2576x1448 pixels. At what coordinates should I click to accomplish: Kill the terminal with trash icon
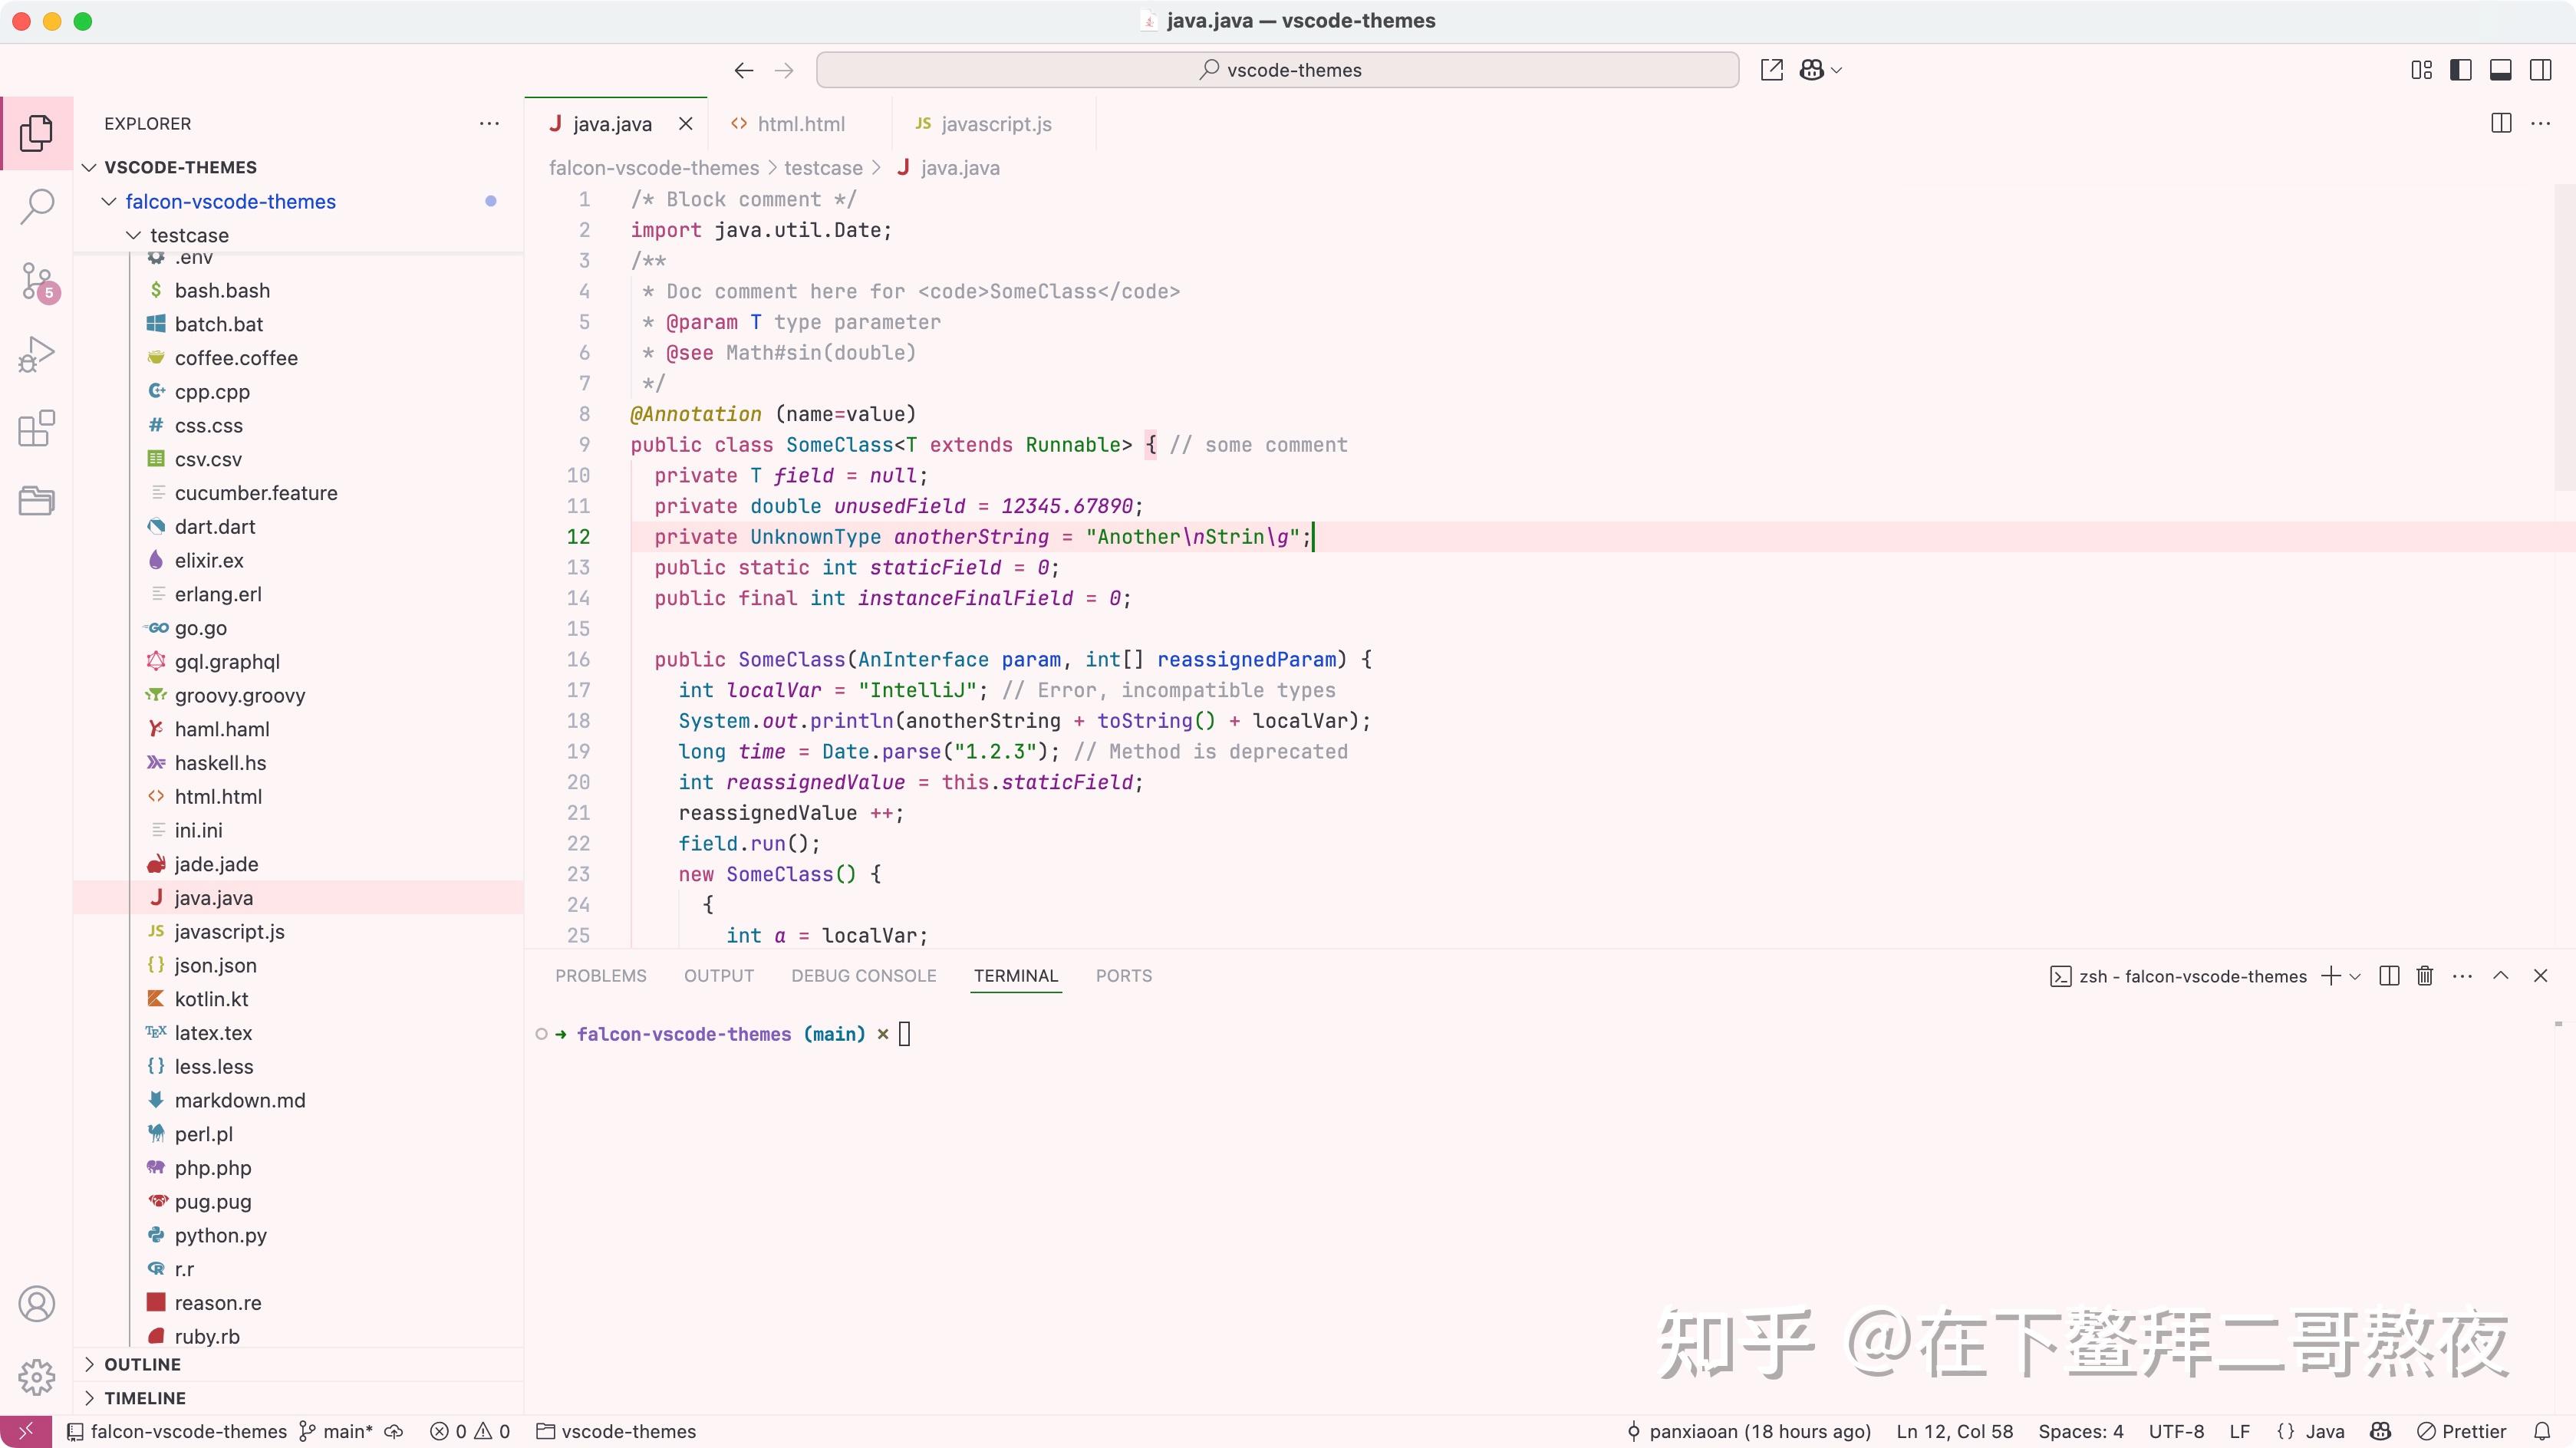(2425, 976)
